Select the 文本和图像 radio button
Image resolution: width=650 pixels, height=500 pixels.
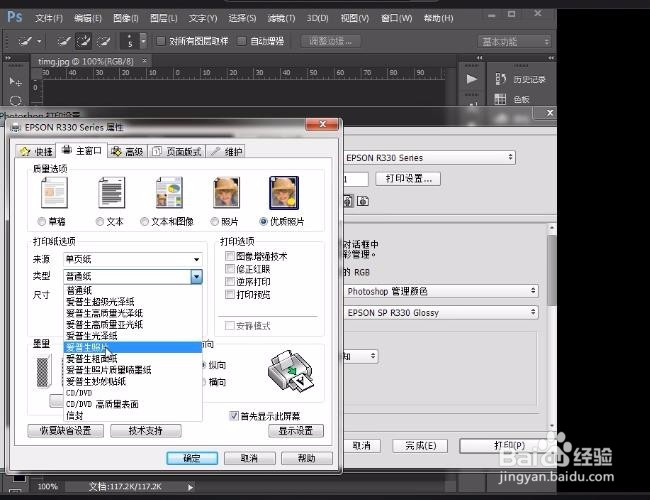pos(144,222)
